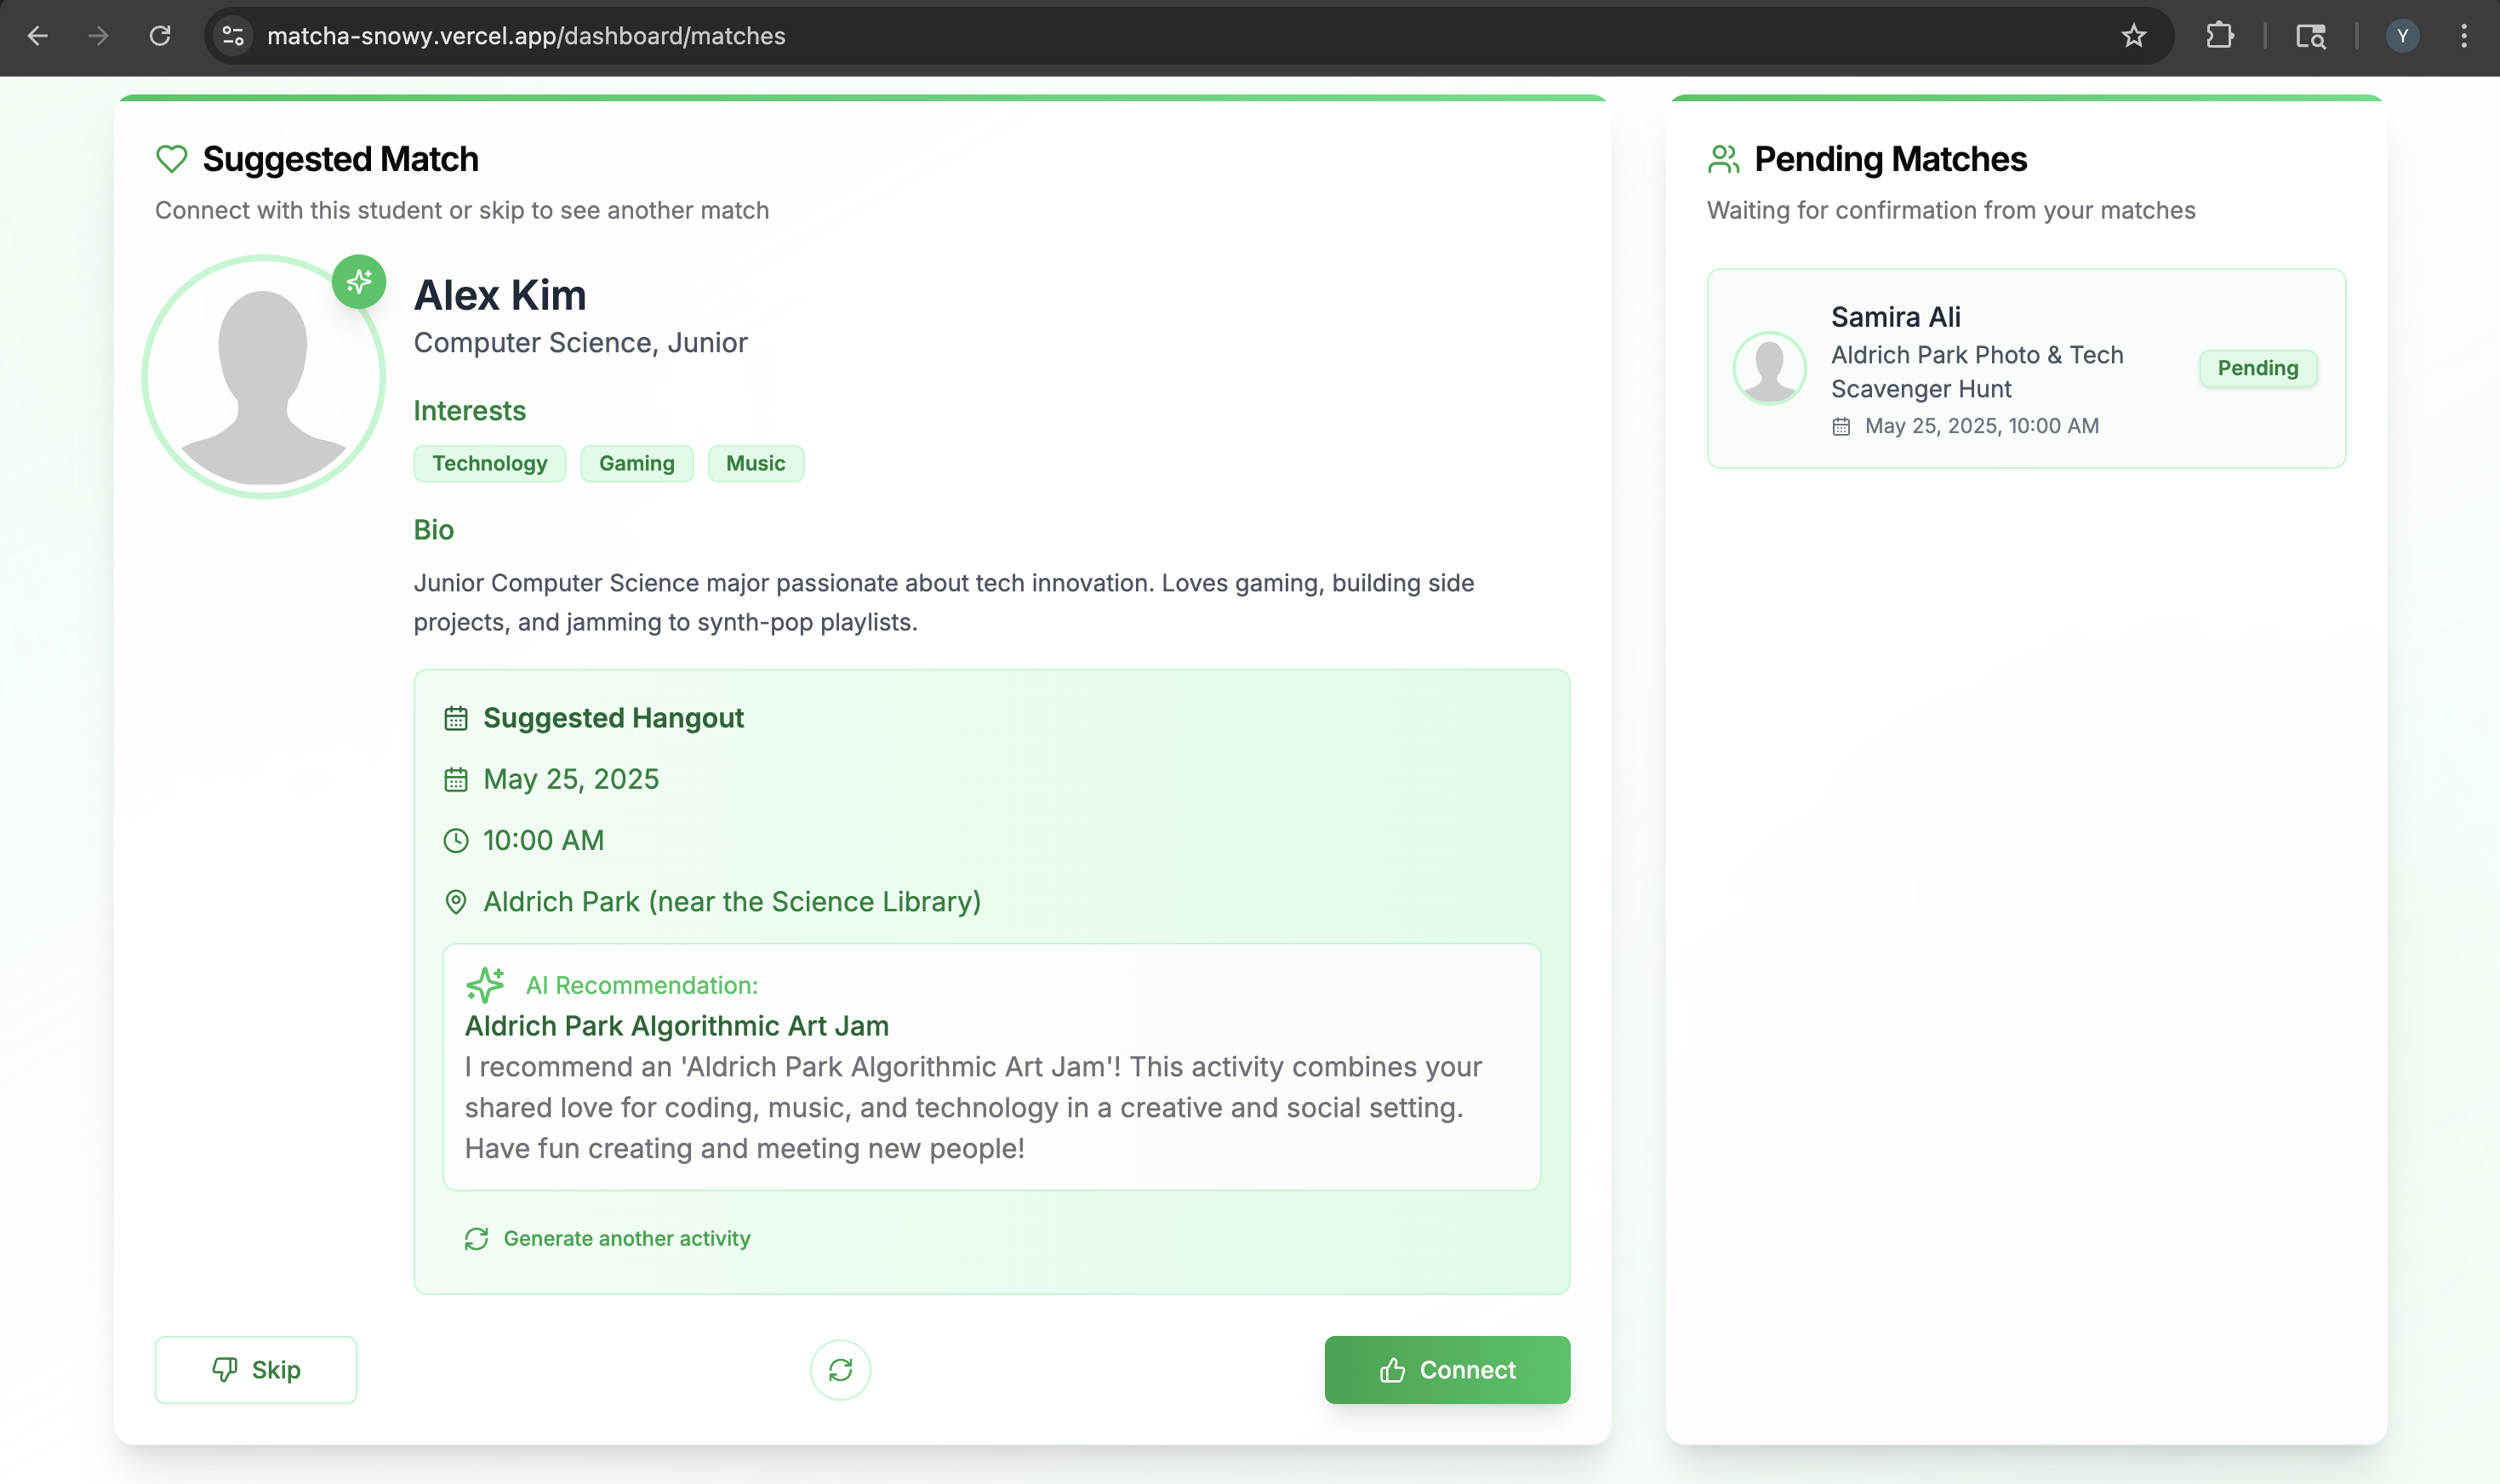Reload the page using browser refresh
Image resolution: width=2500 pixels, height=1484 pixels.
(x=160, y=36)
